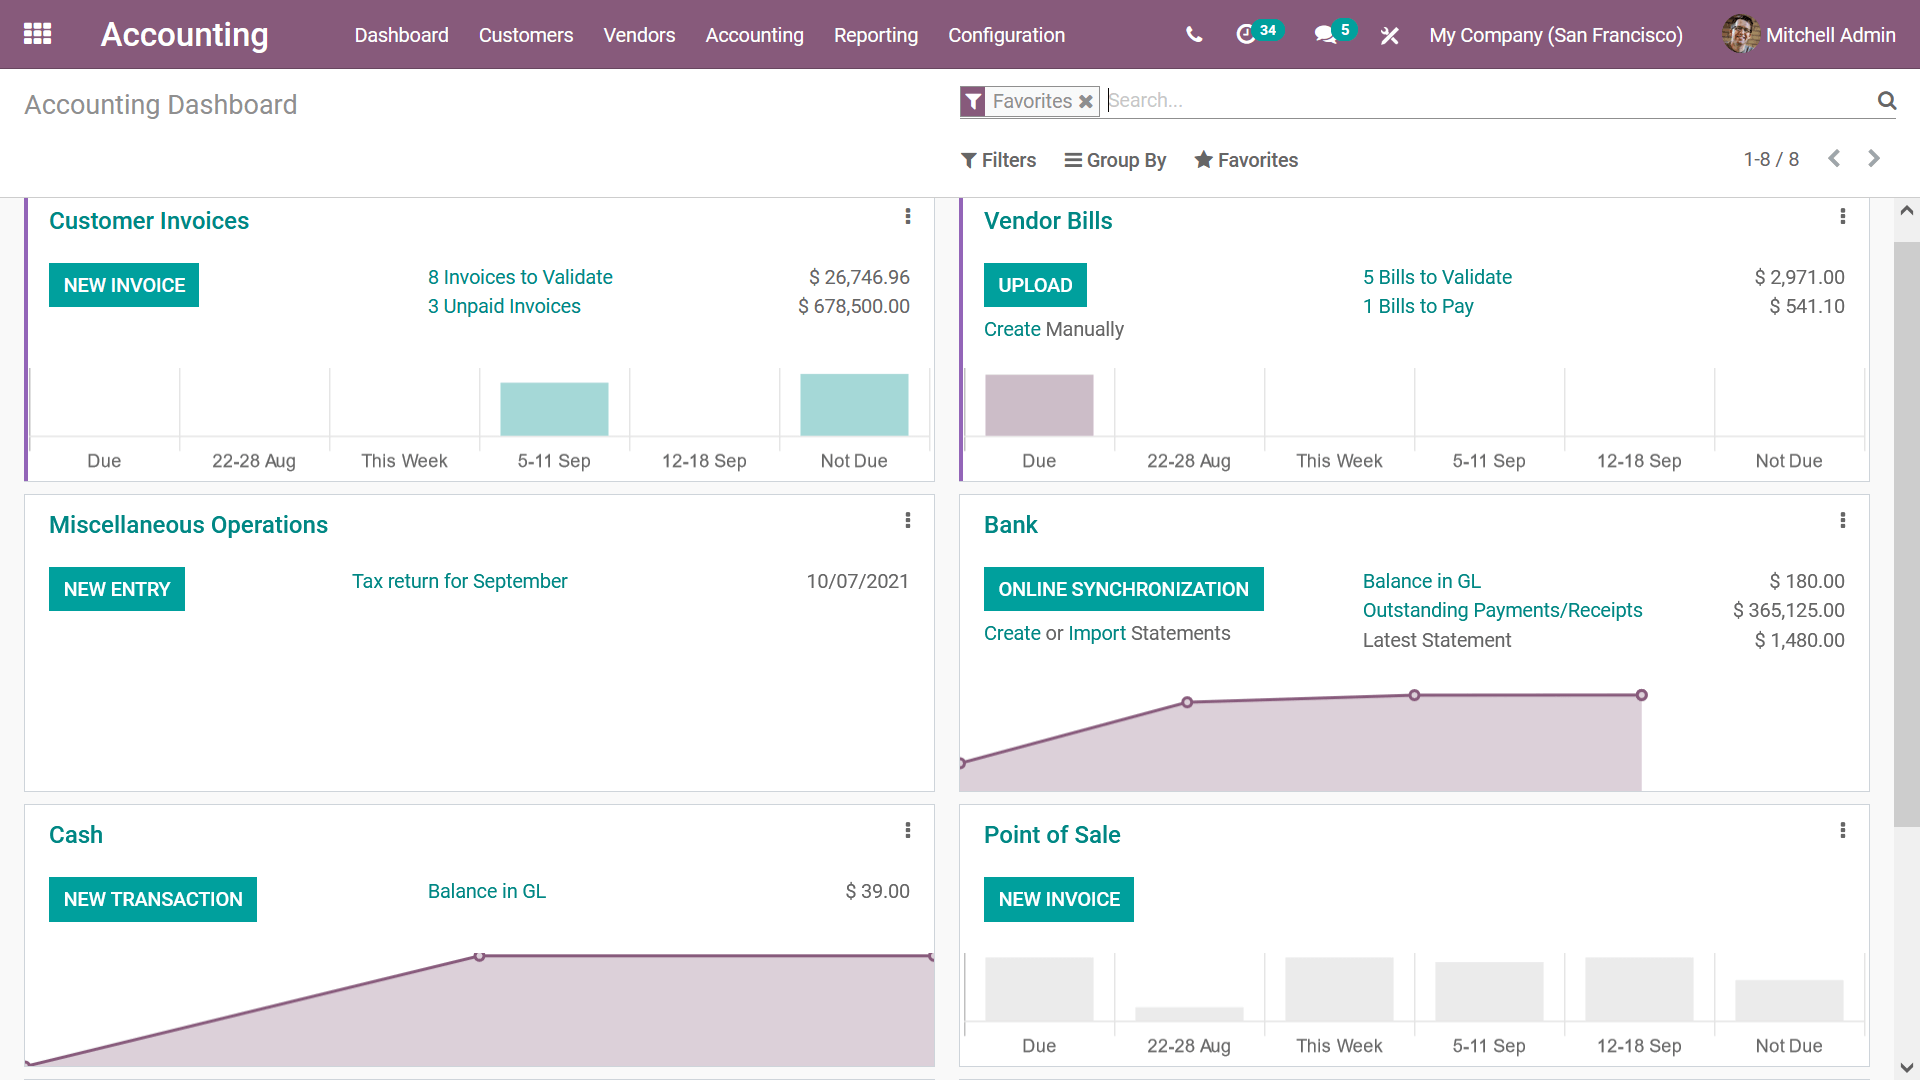The height and width of the screenshot is (1080, 1920).
Task: Click NEW INVOICE button for Customer Invoices
Action: [124, 285]
